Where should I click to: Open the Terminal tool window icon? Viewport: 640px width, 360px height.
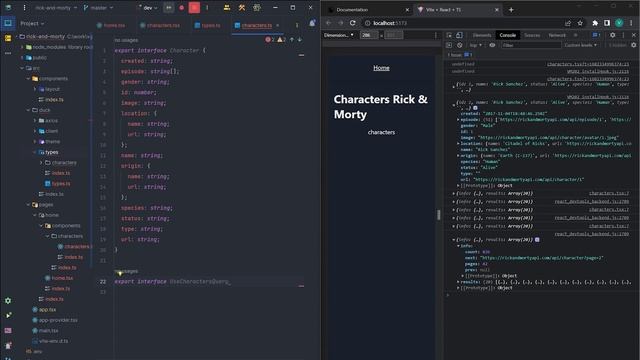pyautogui.click(x=8, y=330)
